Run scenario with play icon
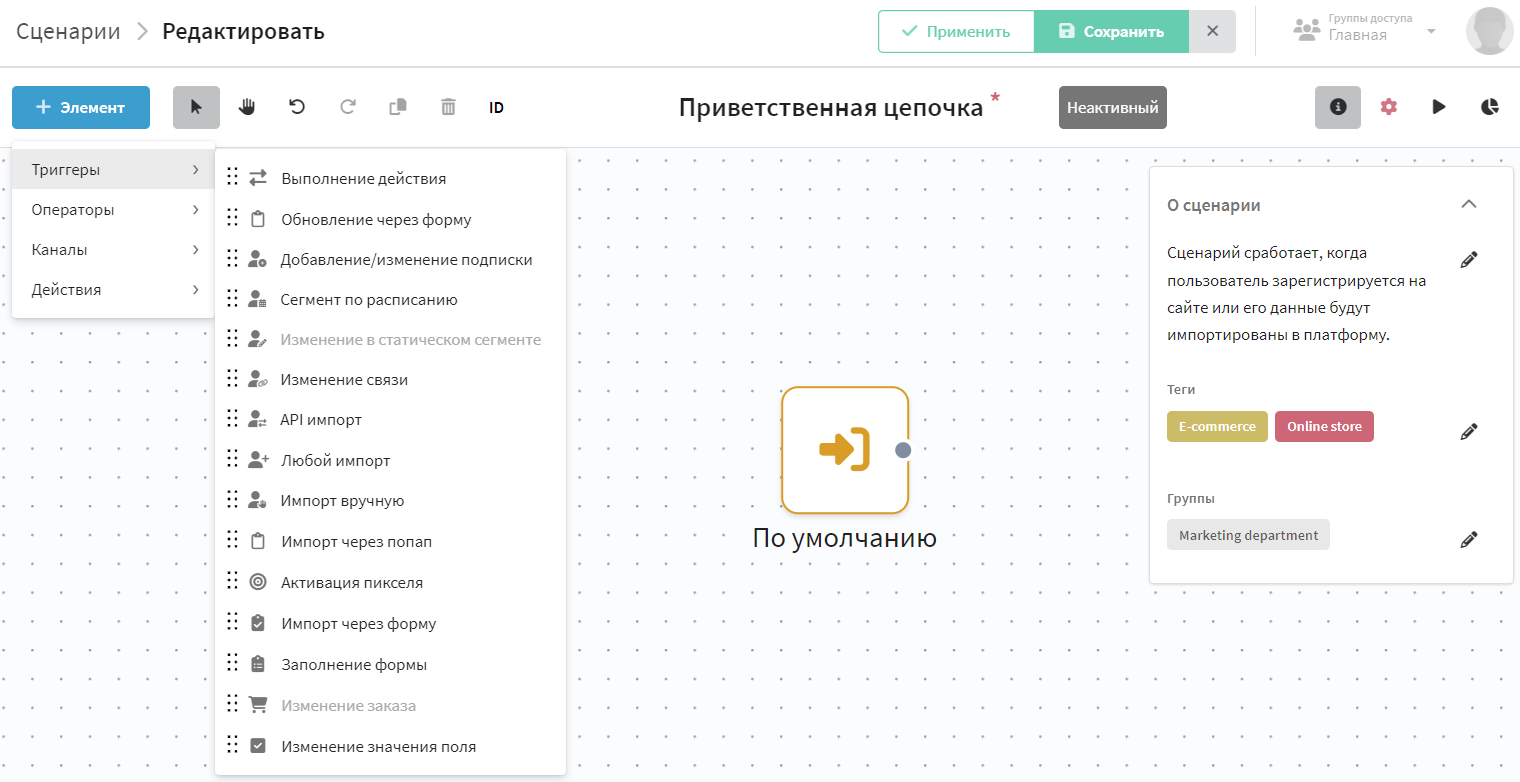Image resolution: width=1520 pixels, height=782 pixels. coord(1439,107)
